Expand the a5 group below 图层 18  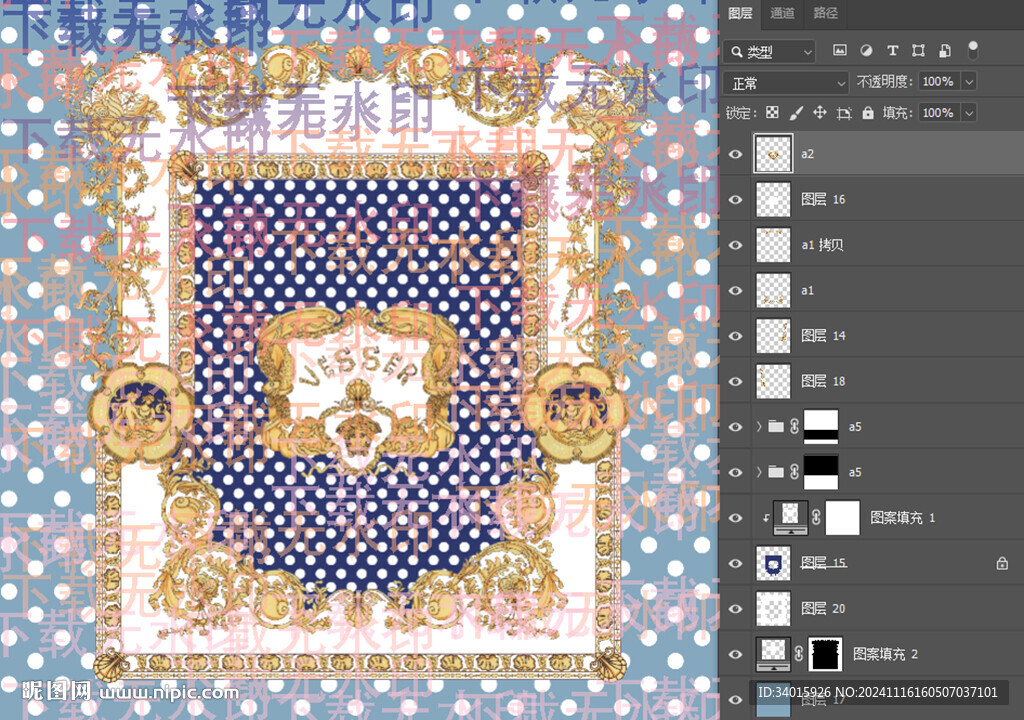759,427
